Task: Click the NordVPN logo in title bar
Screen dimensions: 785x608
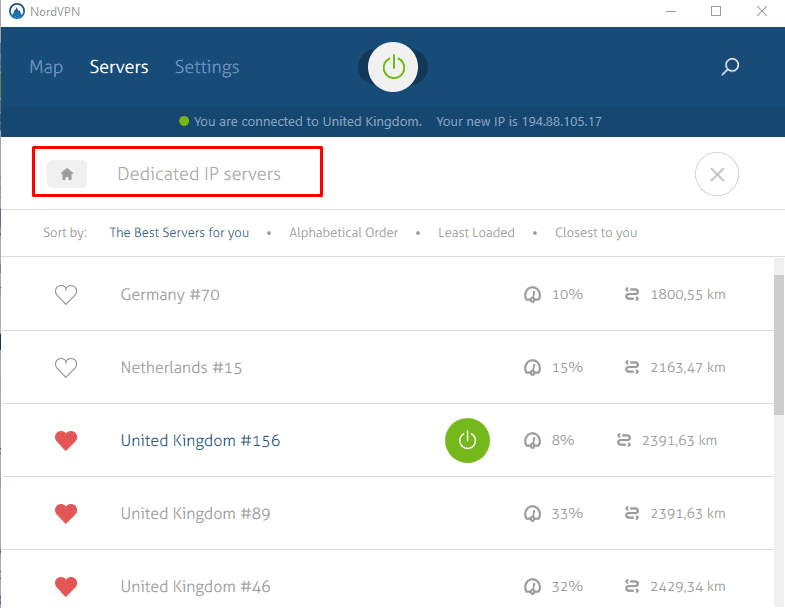Action: pyautogui.click(x=17, y=12)
